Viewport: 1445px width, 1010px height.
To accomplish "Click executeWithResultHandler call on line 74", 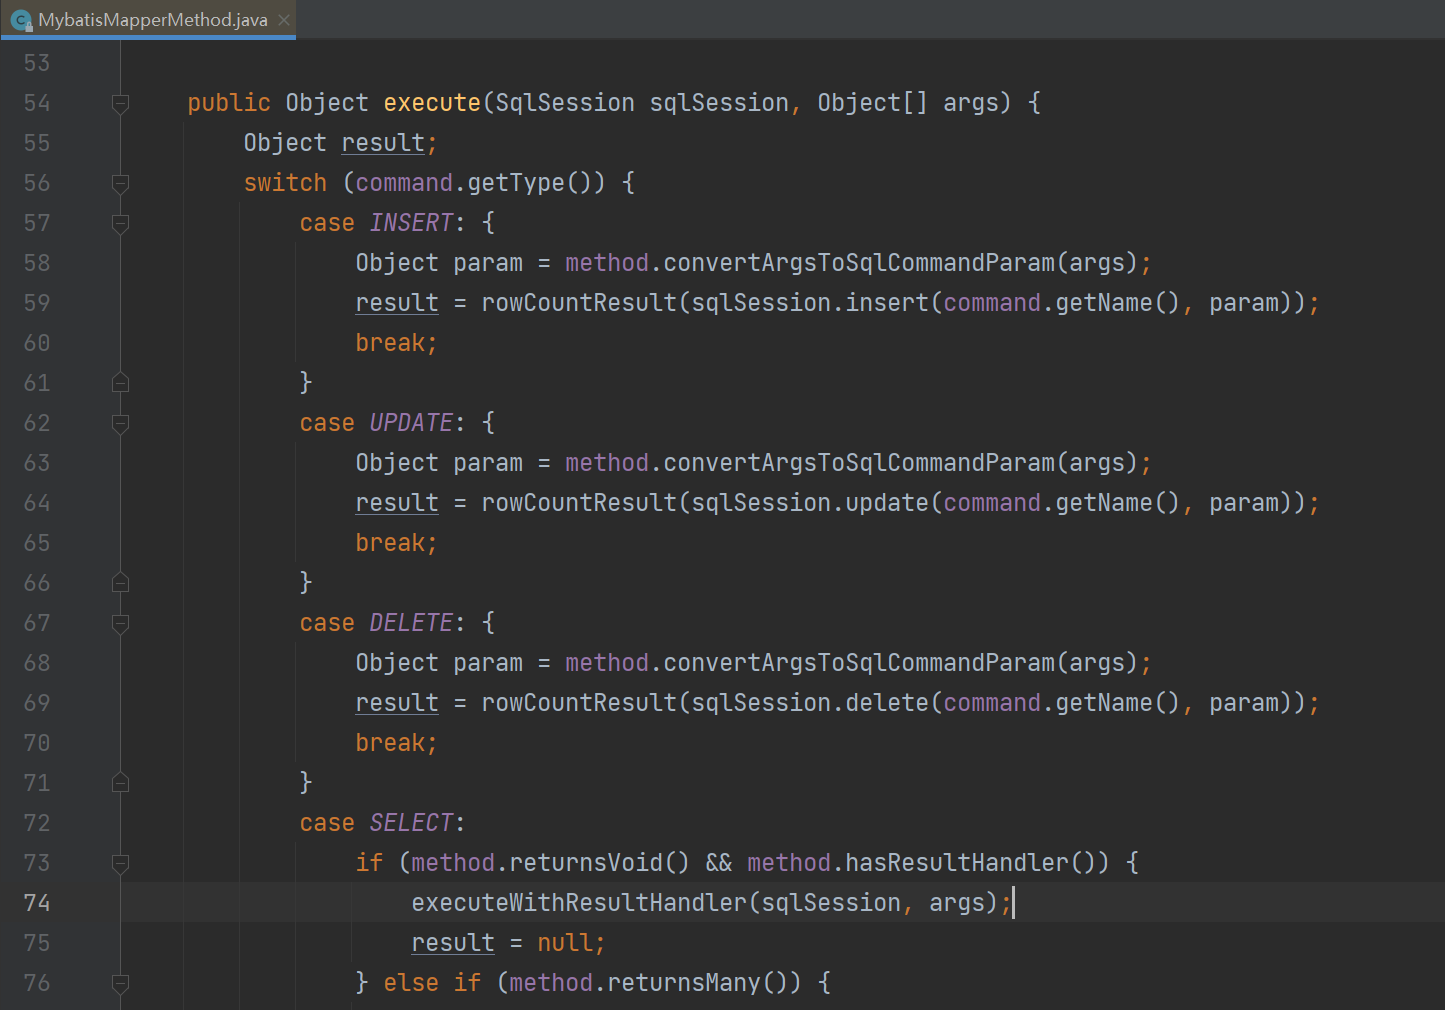I will click(579, 903).
